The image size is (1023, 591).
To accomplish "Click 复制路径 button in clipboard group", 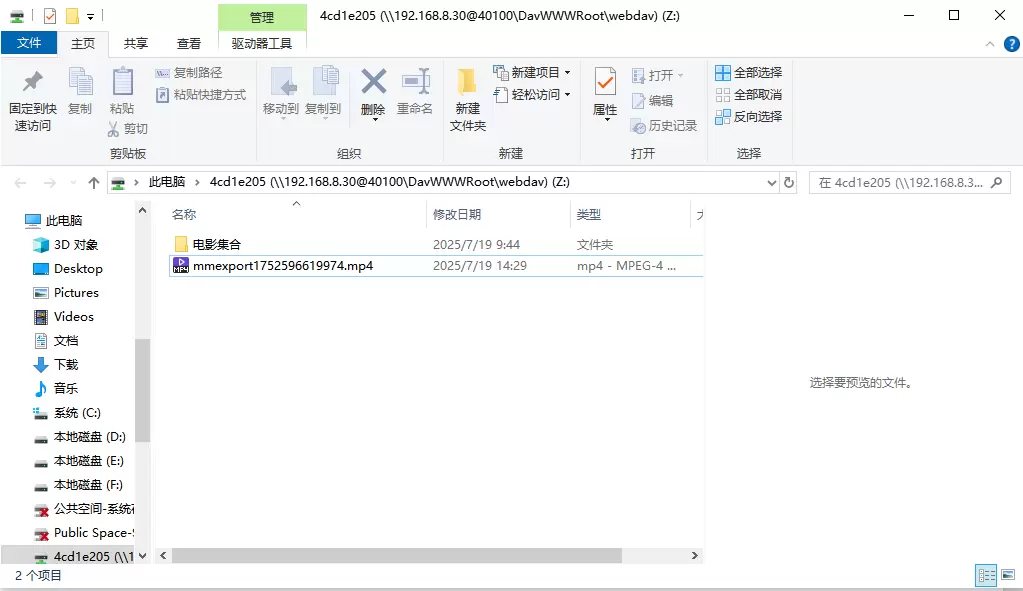I will coord(189,73).
